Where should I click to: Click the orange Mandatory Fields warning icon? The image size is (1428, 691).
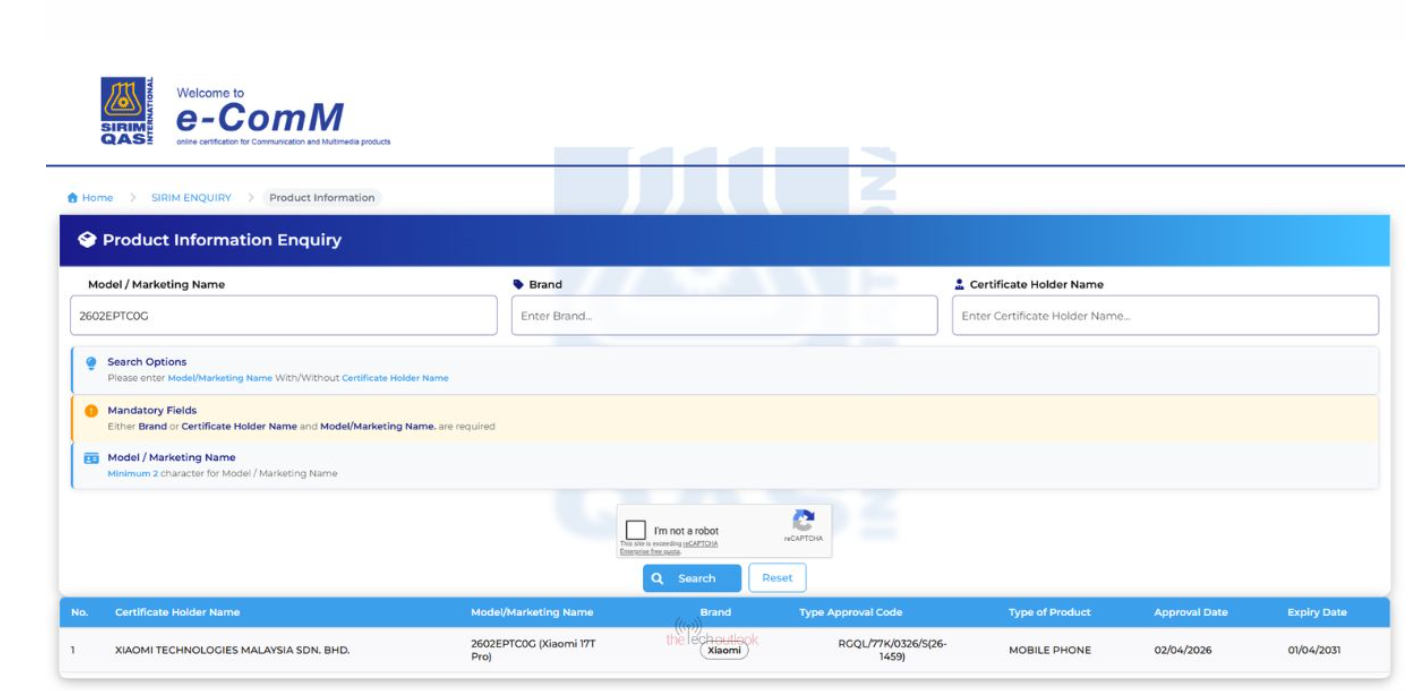91,410
